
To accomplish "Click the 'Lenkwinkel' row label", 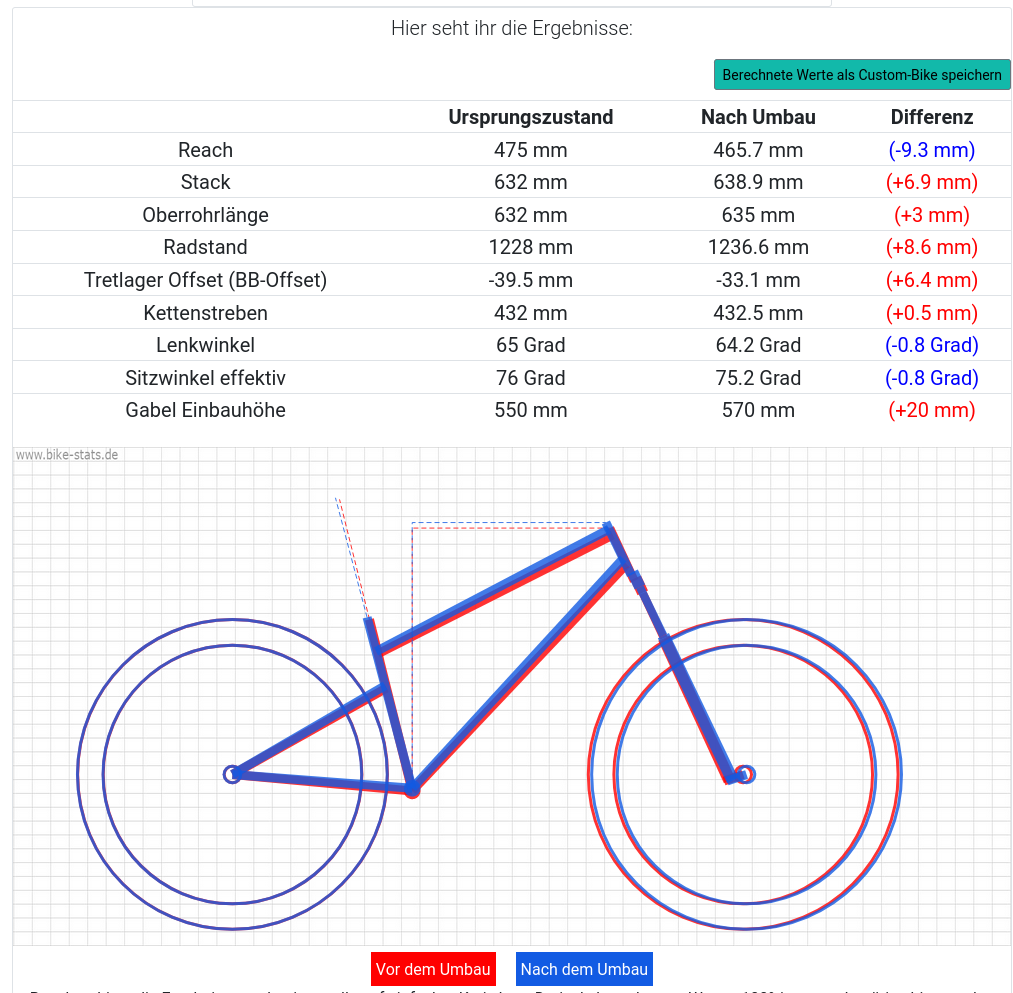I will (205, 345).
